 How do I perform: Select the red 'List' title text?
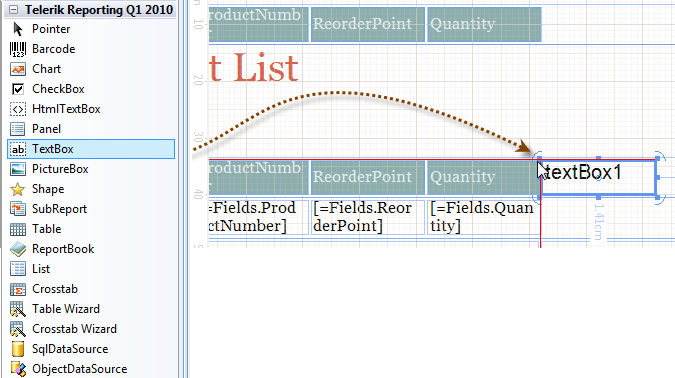[x=266, y=68]
